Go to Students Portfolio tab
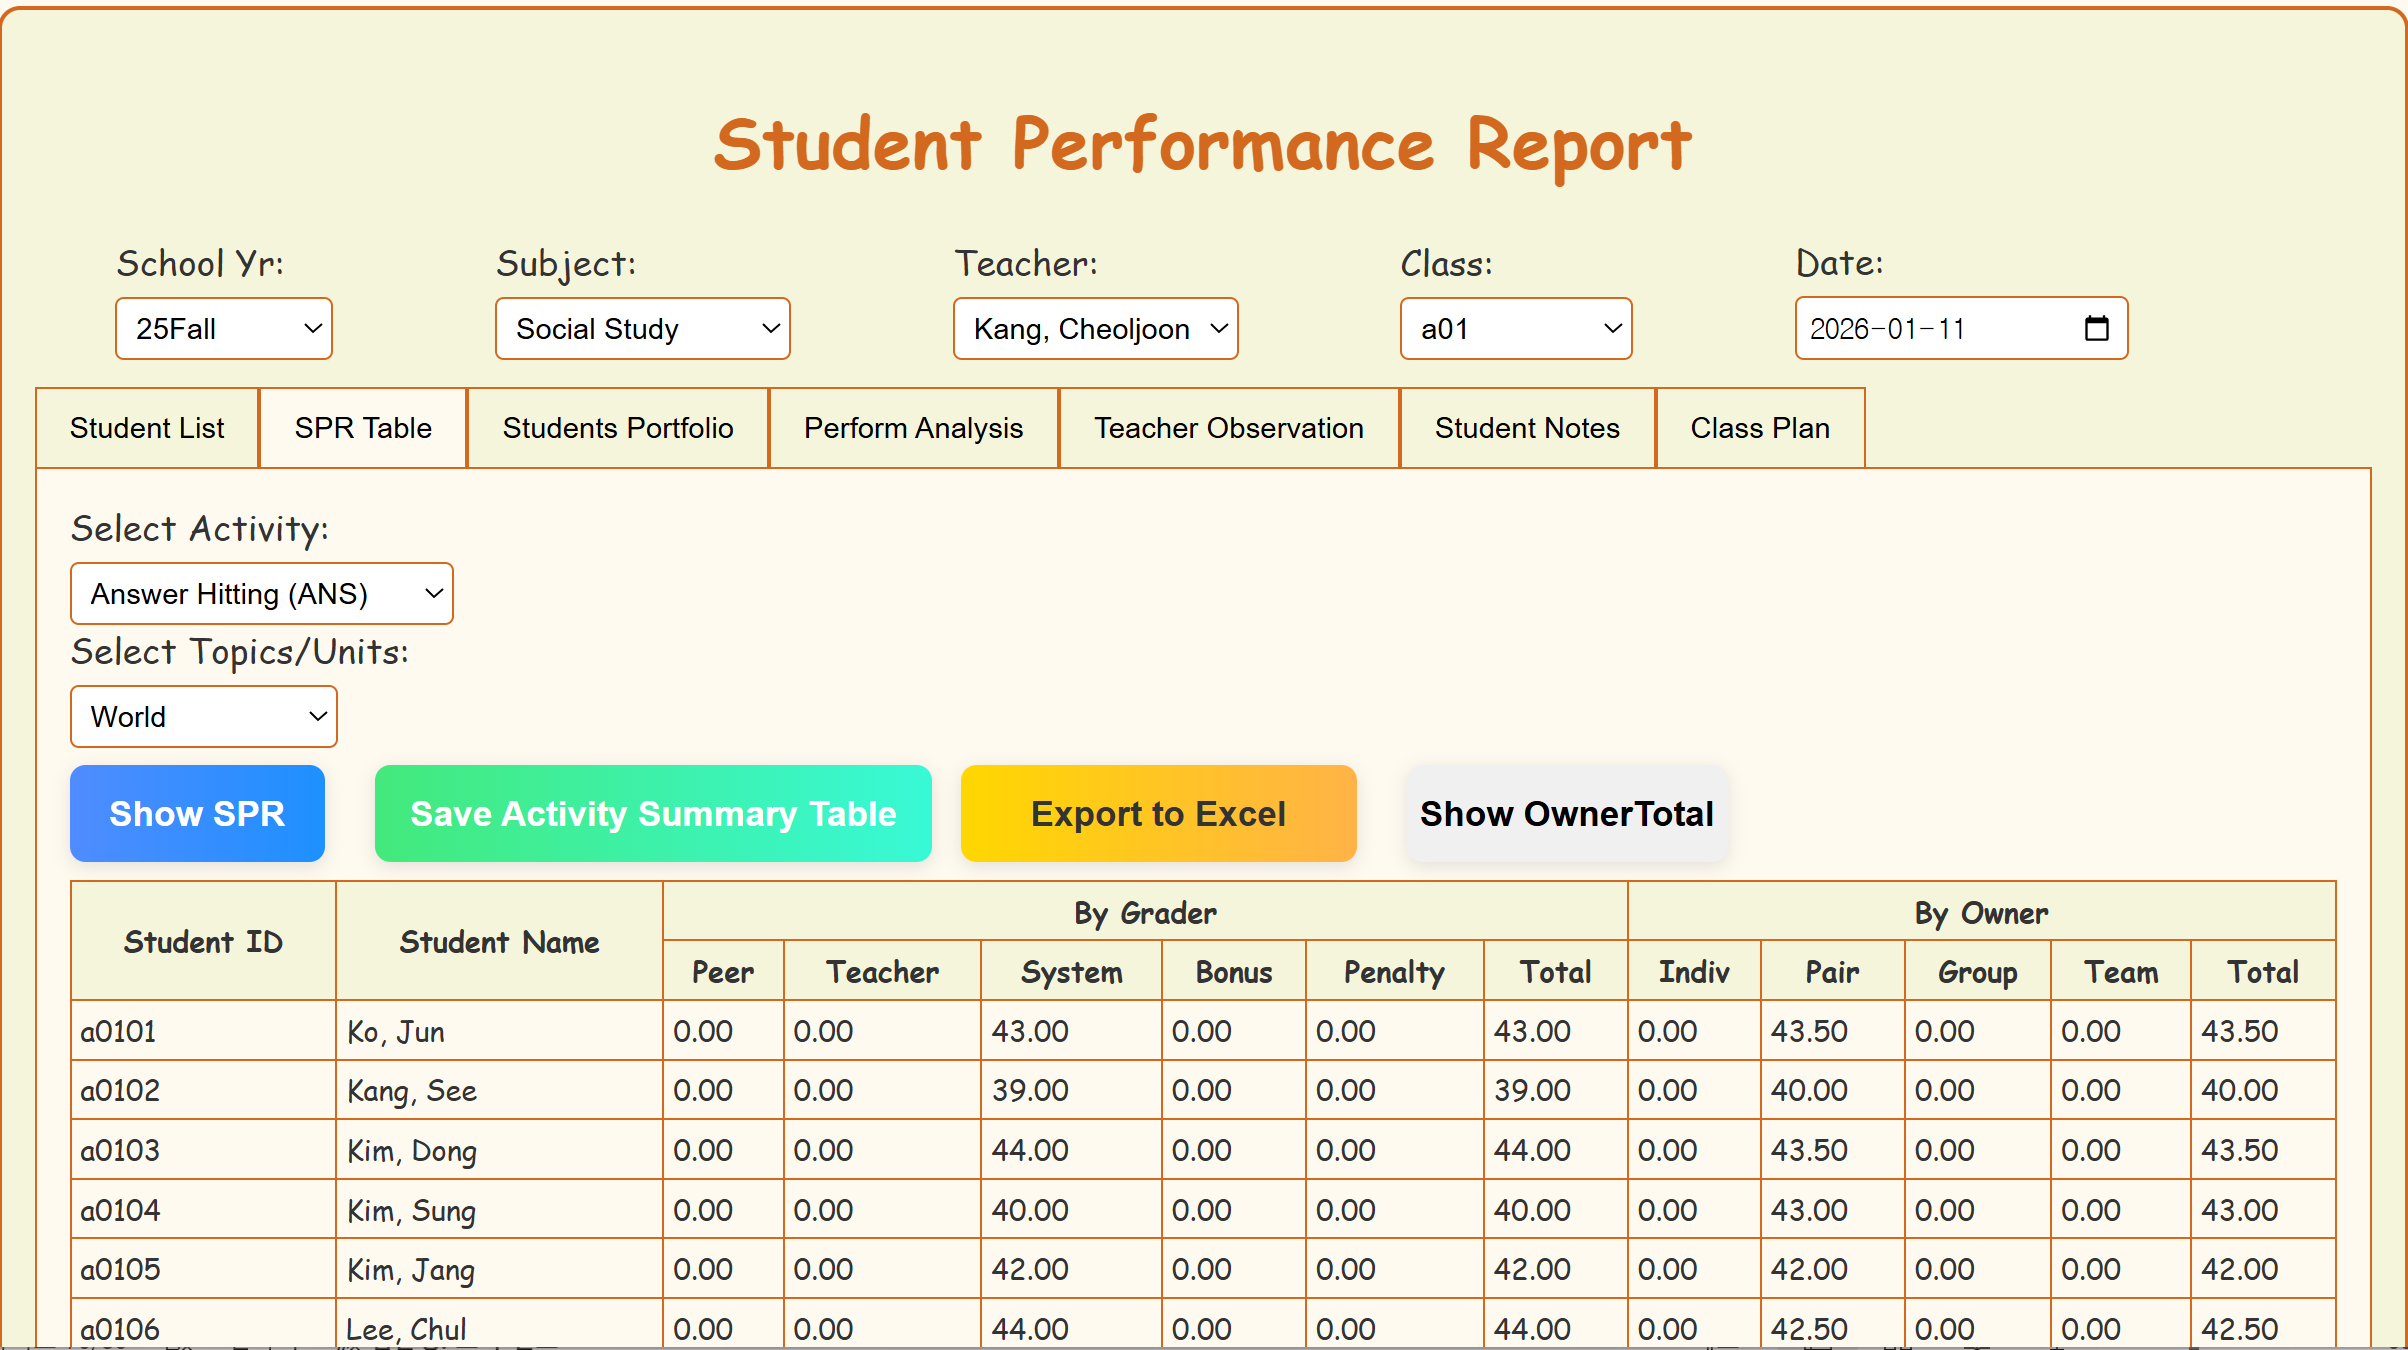Screen dimensions: 2408x1350 click(618, 428)
